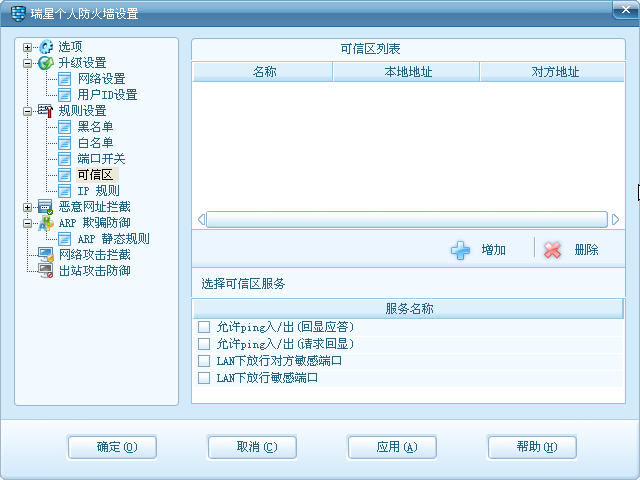Open 网络设置 in the tree

point(101,79)
